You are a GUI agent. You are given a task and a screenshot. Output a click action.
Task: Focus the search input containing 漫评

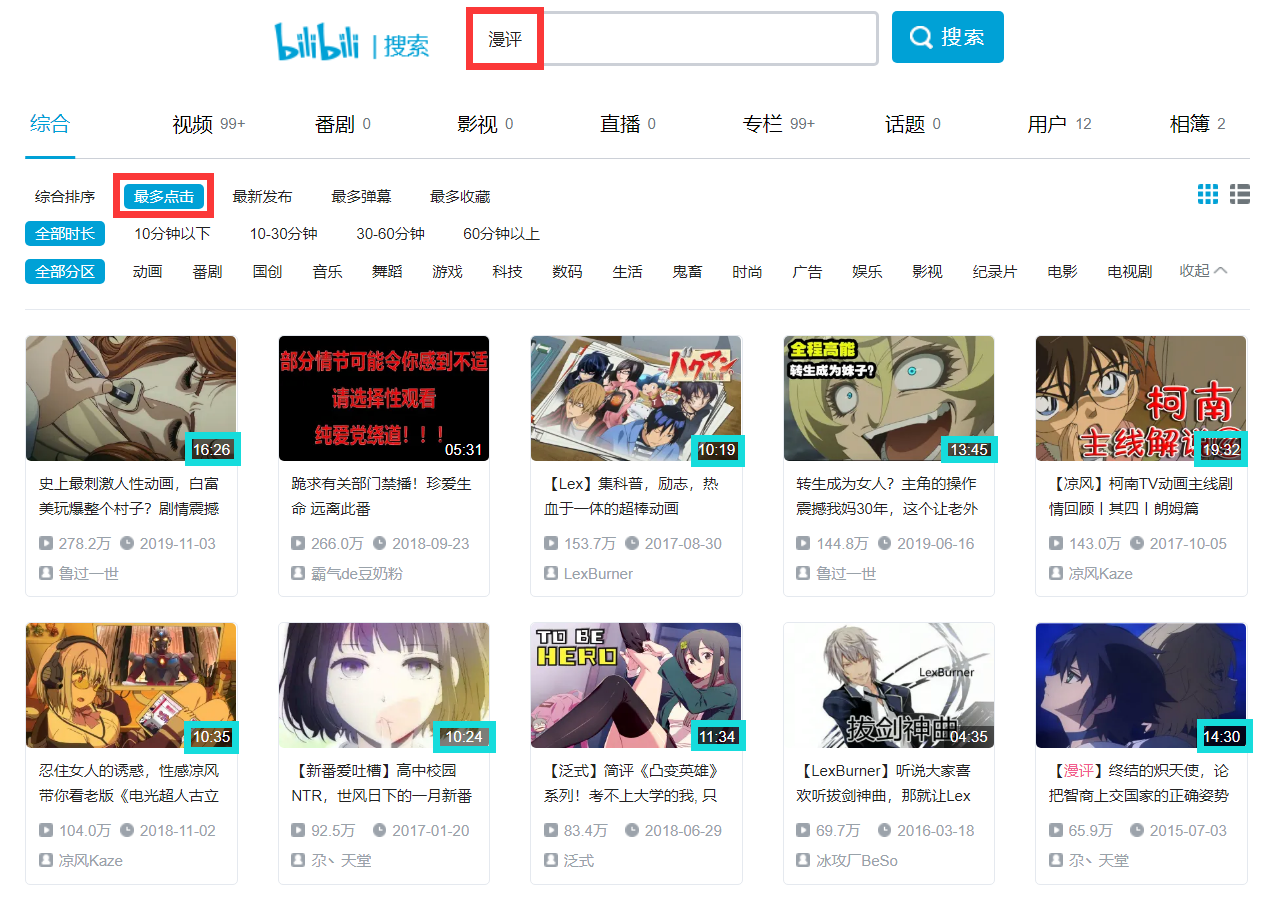674,39
